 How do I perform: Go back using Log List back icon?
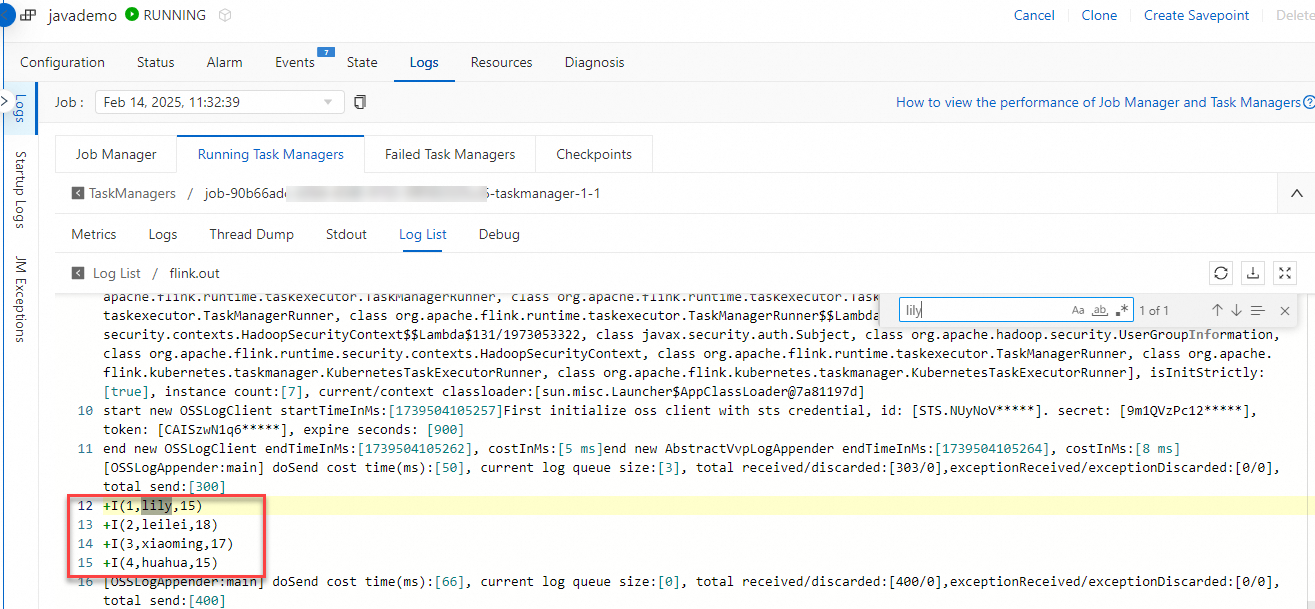(77, 273)
